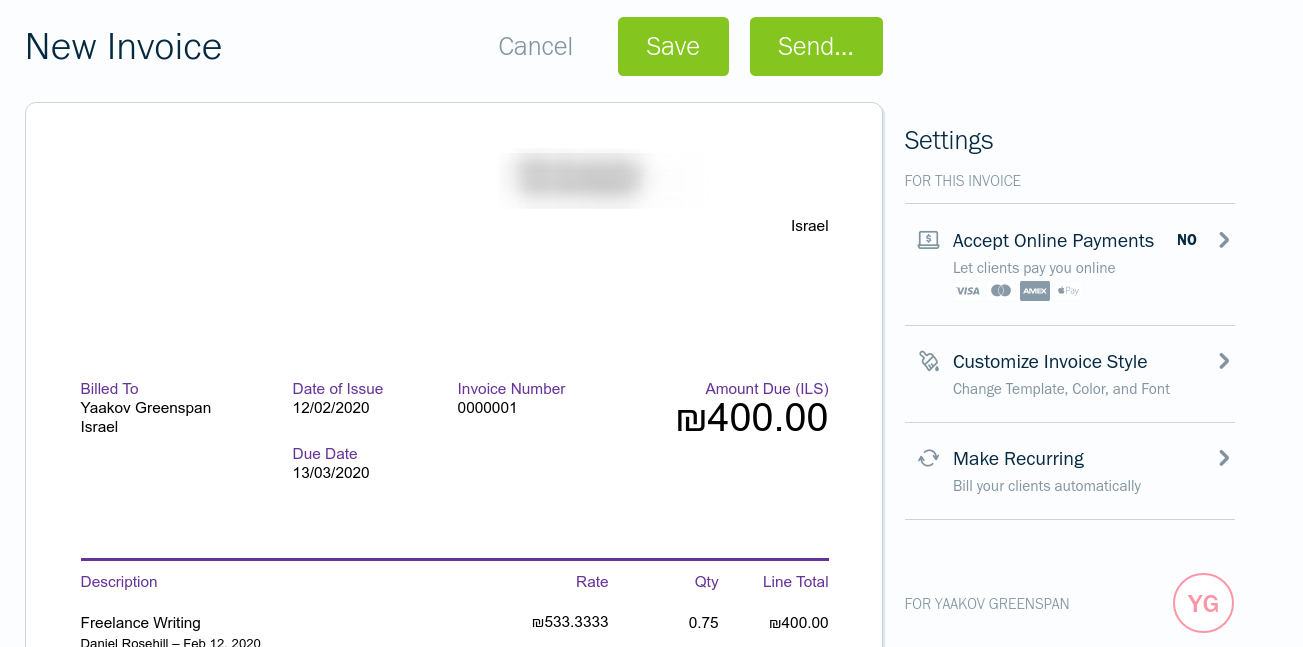Edit the Invoice Number 0000001
Image resolution: width=1303 pixels, height=647 pixels.
(x=487, y=408)
